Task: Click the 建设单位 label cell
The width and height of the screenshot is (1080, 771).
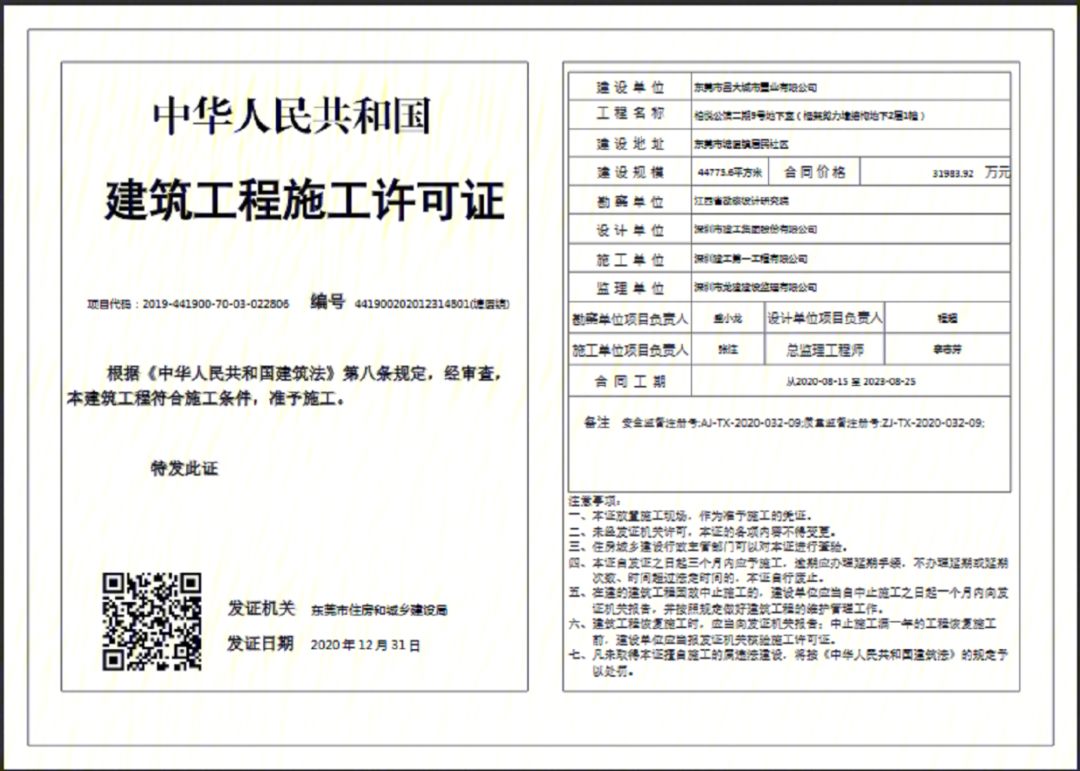Action: [x=630, y=87]
